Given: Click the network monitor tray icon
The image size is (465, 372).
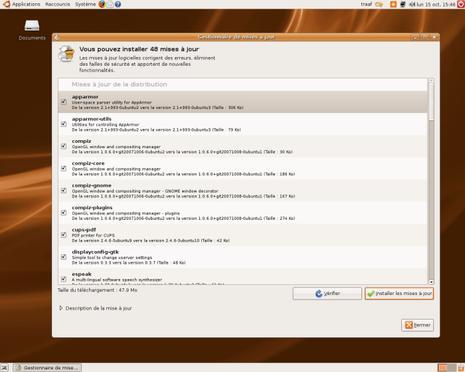Looking at the screenshot, I should point(403,4).
